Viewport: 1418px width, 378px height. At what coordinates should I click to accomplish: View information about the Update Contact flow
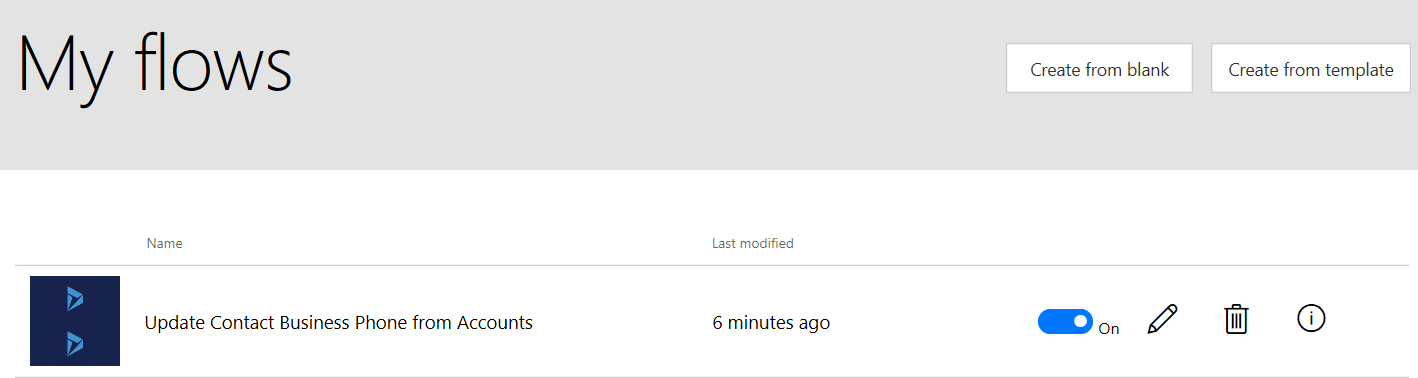pos(1311,319)
